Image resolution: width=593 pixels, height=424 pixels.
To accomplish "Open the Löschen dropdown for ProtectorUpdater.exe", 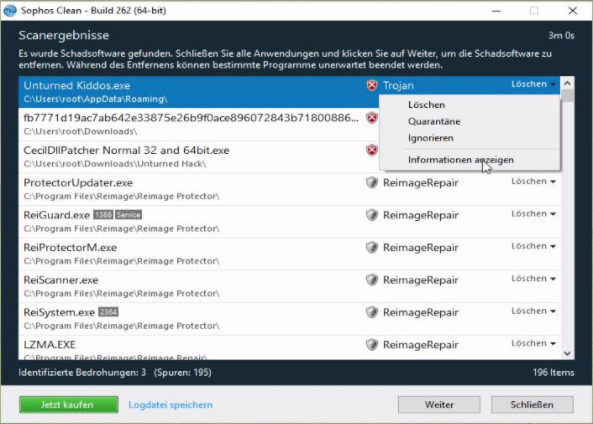I will [x=533, y=182].
